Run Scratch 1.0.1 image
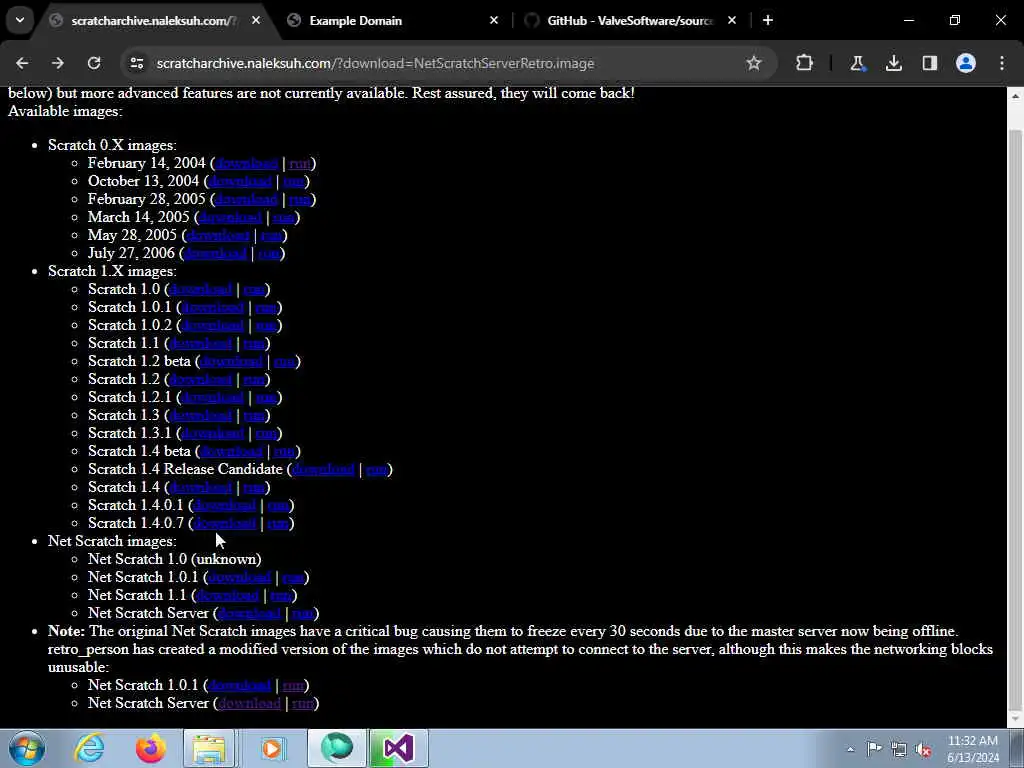This screenshot has height=768, width=1024. click(x=266, y=307)
